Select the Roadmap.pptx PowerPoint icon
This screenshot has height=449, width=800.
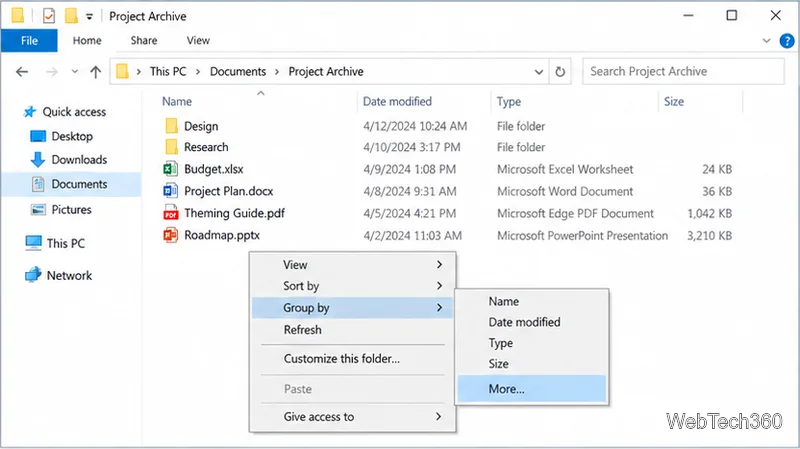[170, 235]
